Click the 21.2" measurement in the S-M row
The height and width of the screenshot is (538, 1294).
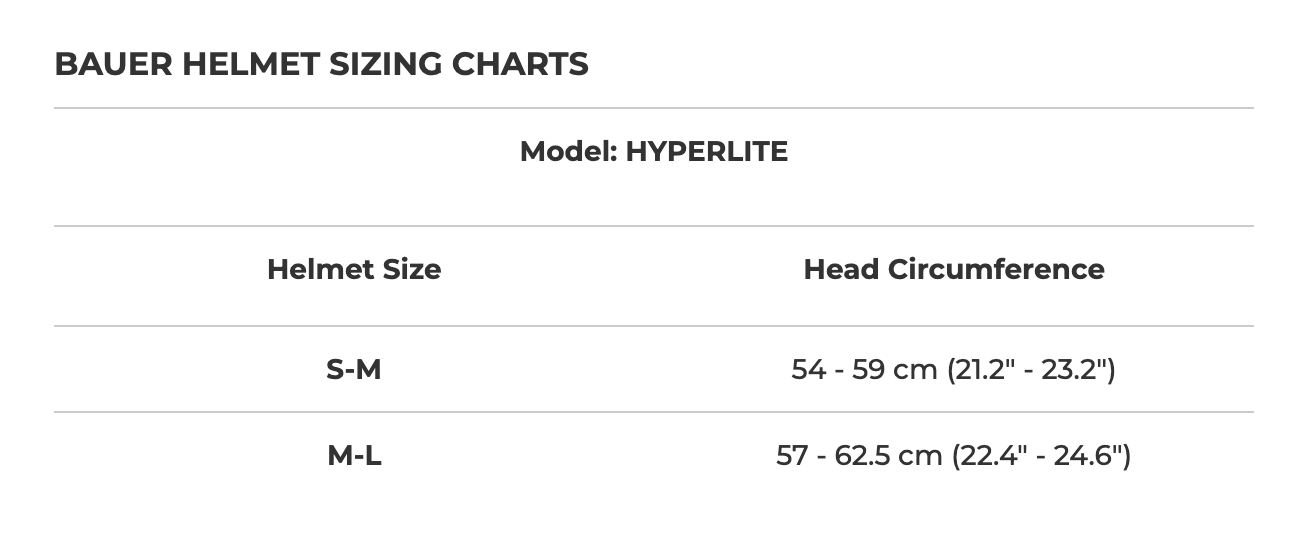(x=982, y=370)
